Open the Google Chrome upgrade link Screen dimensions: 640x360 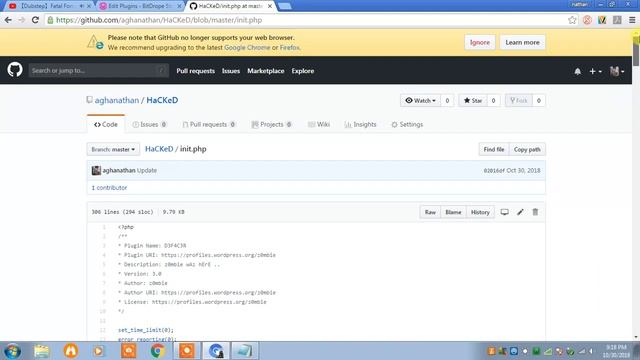click(x=247, y=47)
